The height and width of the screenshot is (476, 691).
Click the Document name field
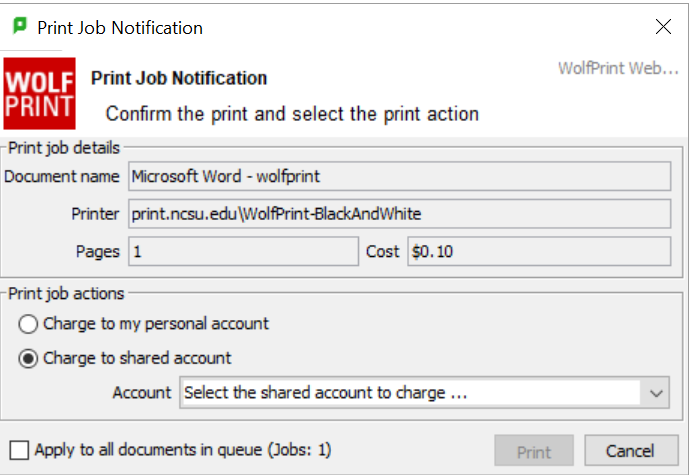tap(398, 177)
